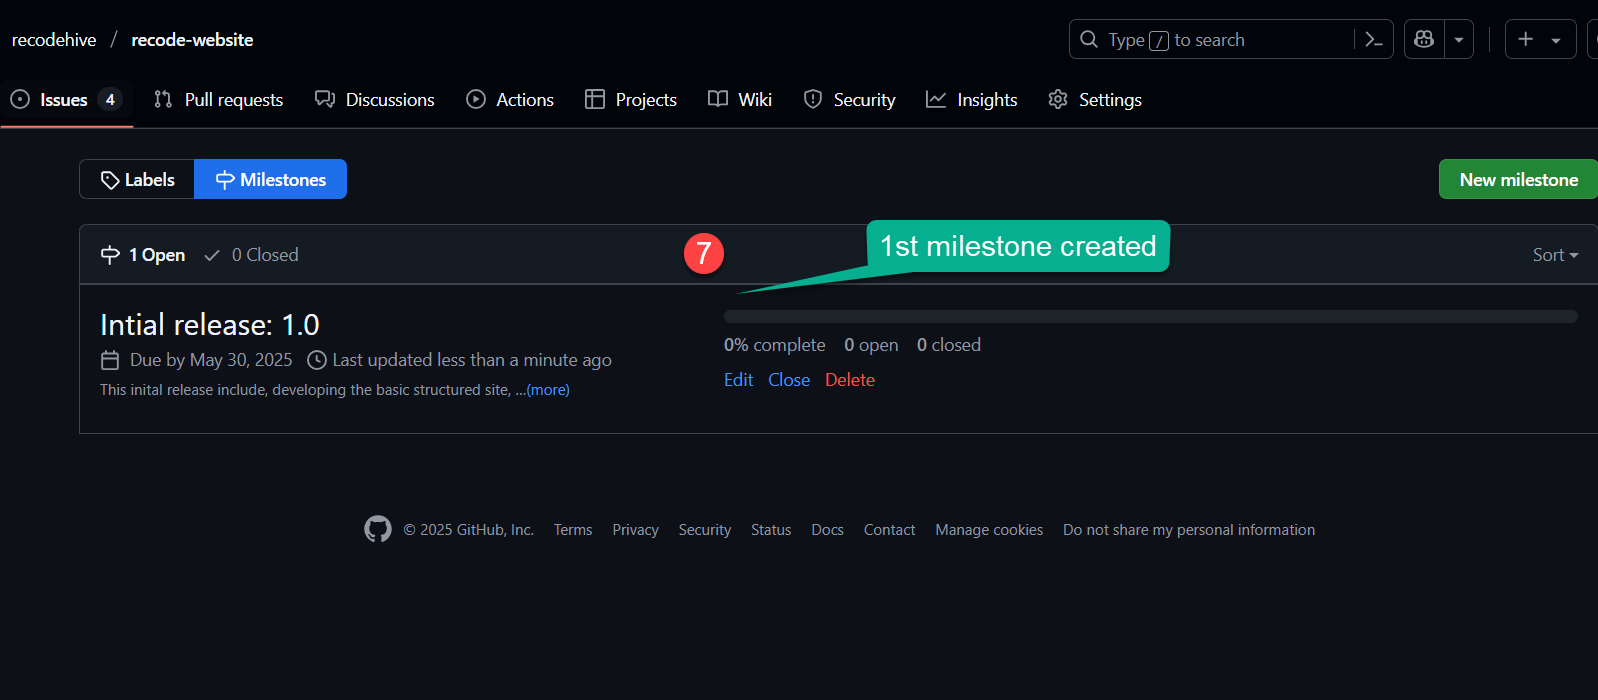Click the milestone progress bar
1598x700 pixels.
tap(1150, 316)
